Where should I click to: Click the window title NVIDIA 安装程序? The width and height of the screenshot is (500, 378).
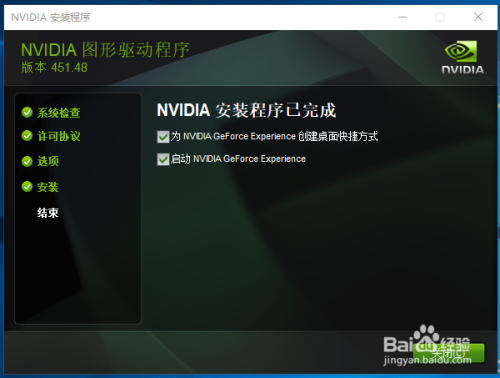point(51,17)
